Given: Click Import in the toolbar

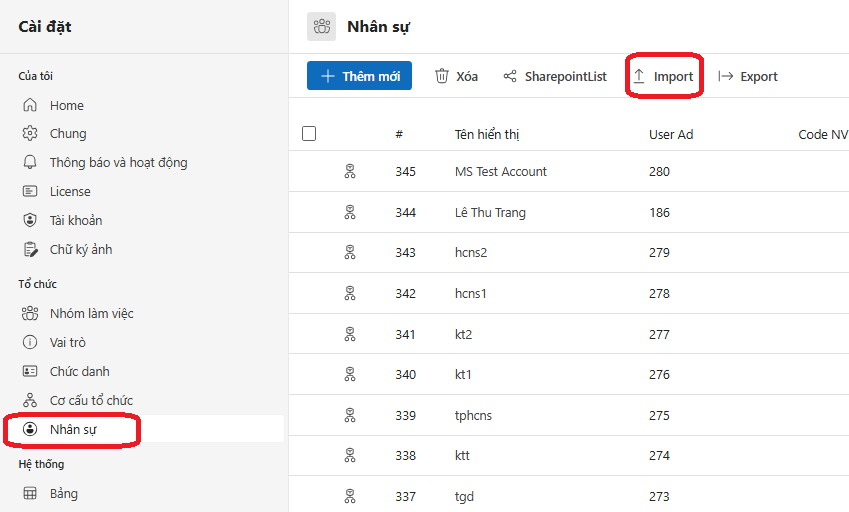Looking at the screenshot, I should [x=663, y=76].
